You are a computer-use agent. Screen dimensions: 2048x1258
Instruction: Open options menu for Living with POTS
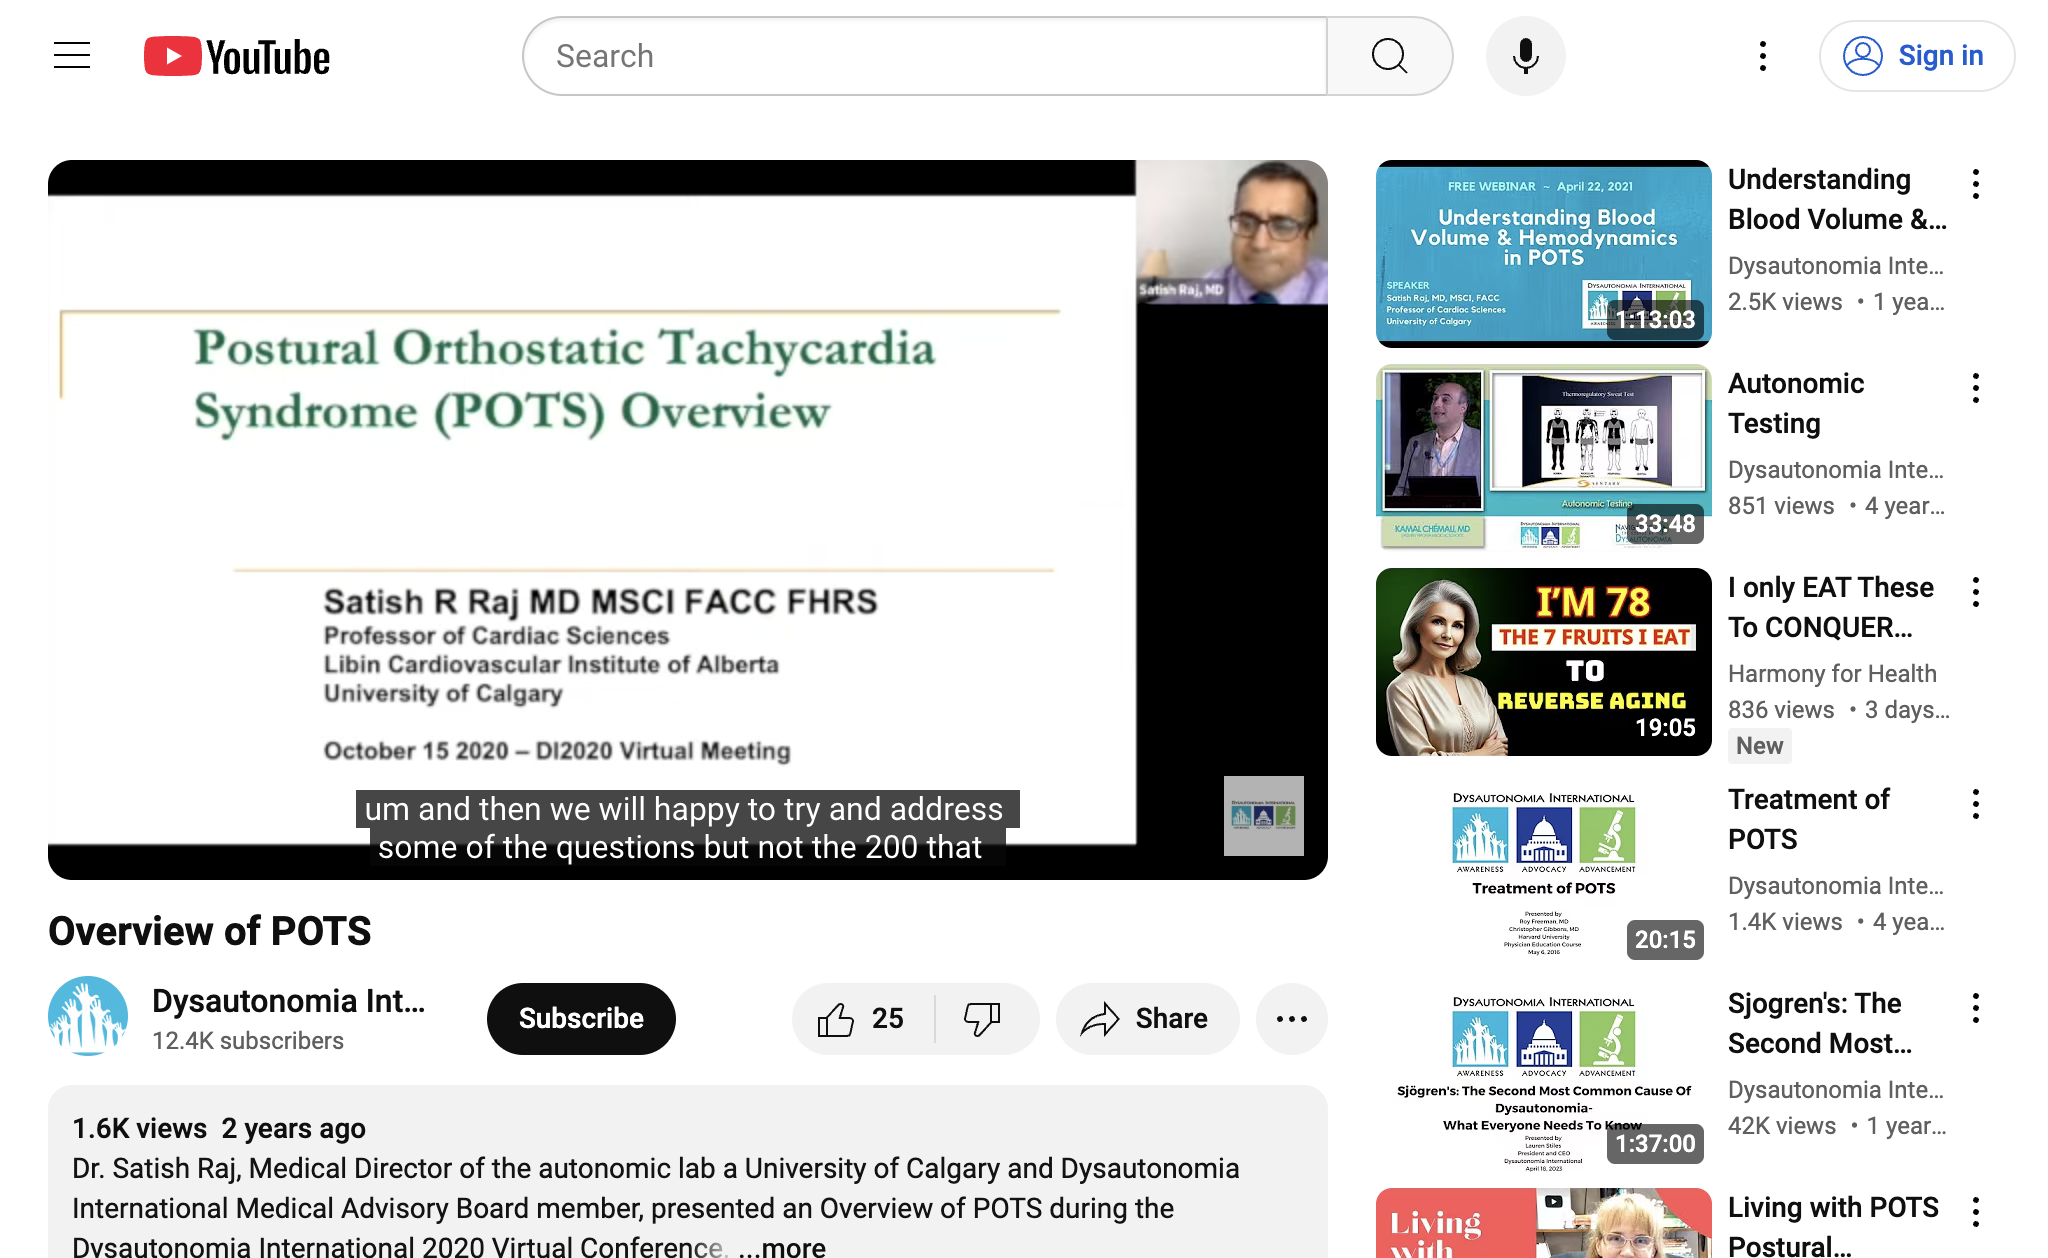(x=1976, y=1212)
